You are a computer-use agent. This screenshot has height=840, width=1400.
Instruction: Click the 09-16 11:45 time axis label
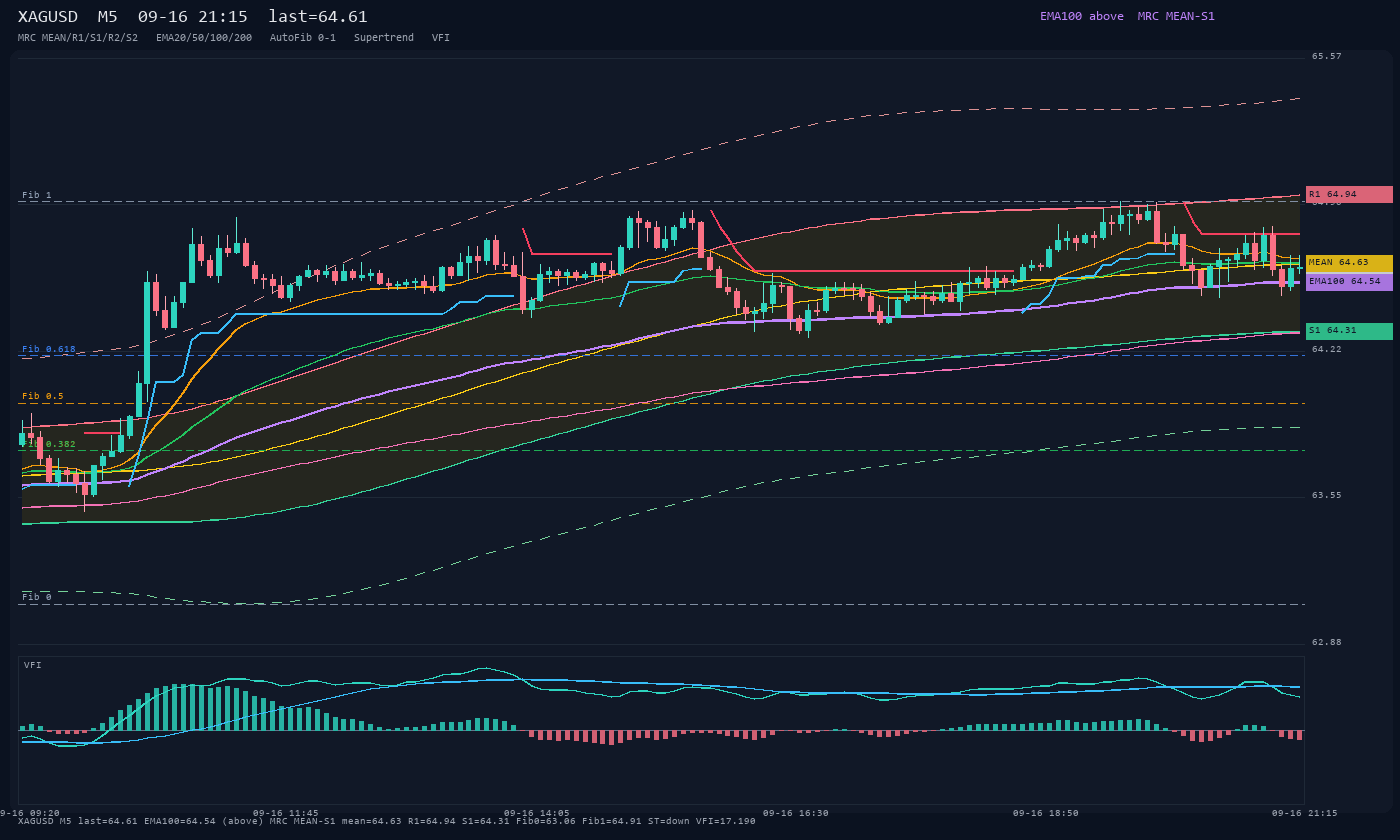(x=286, y=813)
